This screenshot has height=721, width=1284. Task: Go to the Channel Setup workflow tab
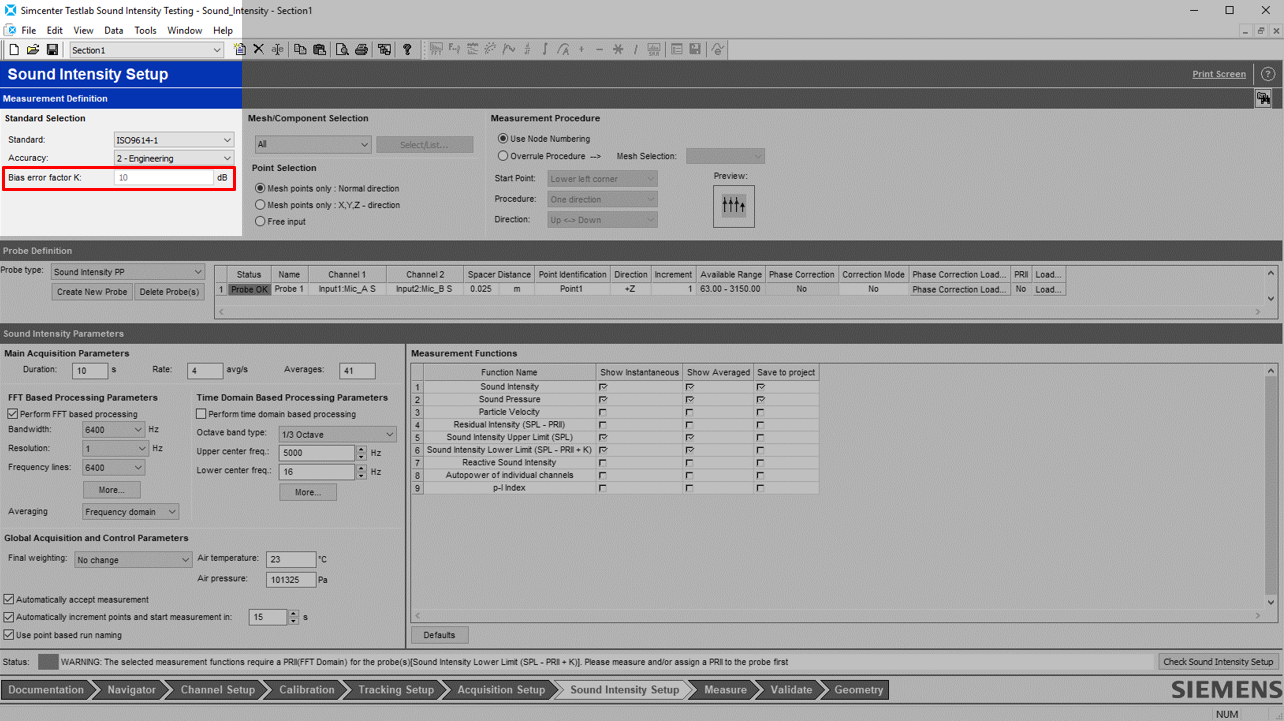pyautogui.click(x=217, y=690)
